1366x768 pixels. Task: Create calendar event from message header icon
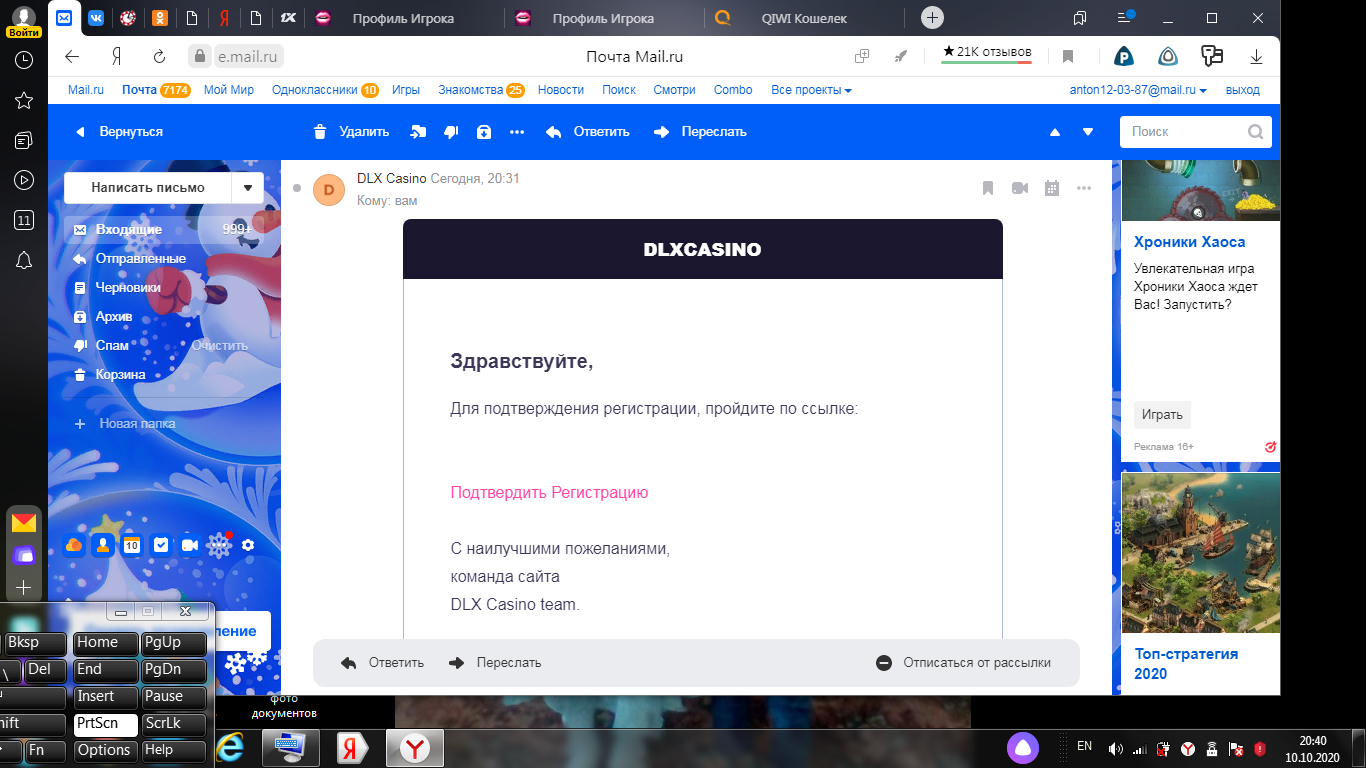[x=1051, y=188]
